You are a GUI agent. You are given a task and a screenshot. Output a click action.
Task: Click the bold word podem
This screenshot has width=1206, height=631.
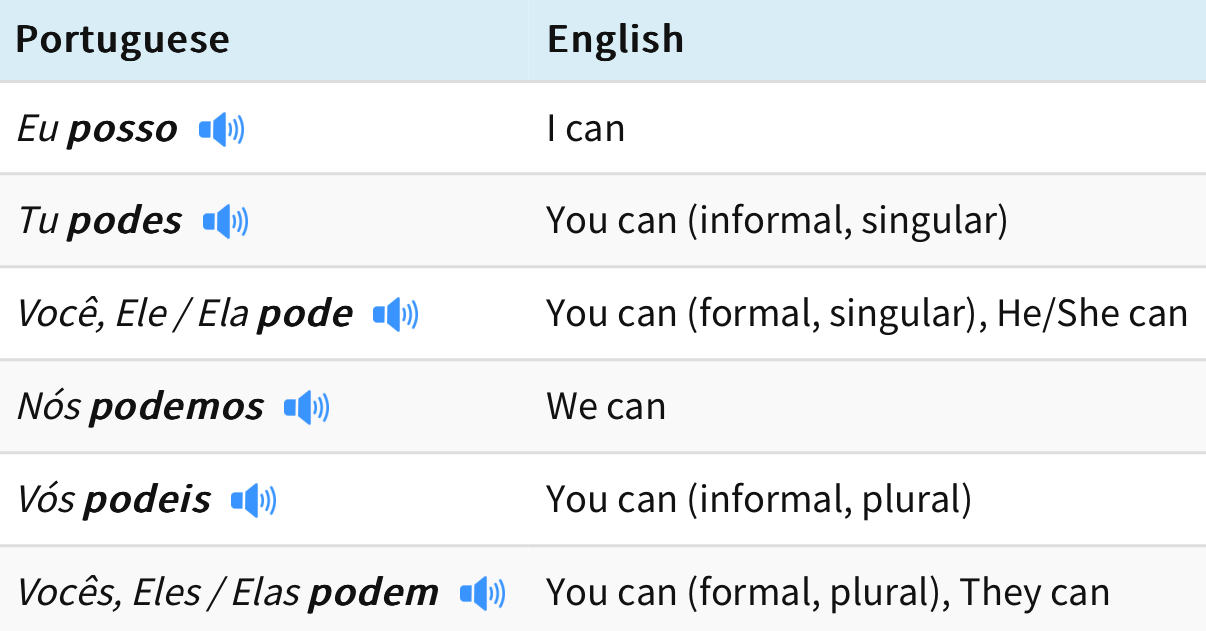pyautogui.click(x=373, y=593)
